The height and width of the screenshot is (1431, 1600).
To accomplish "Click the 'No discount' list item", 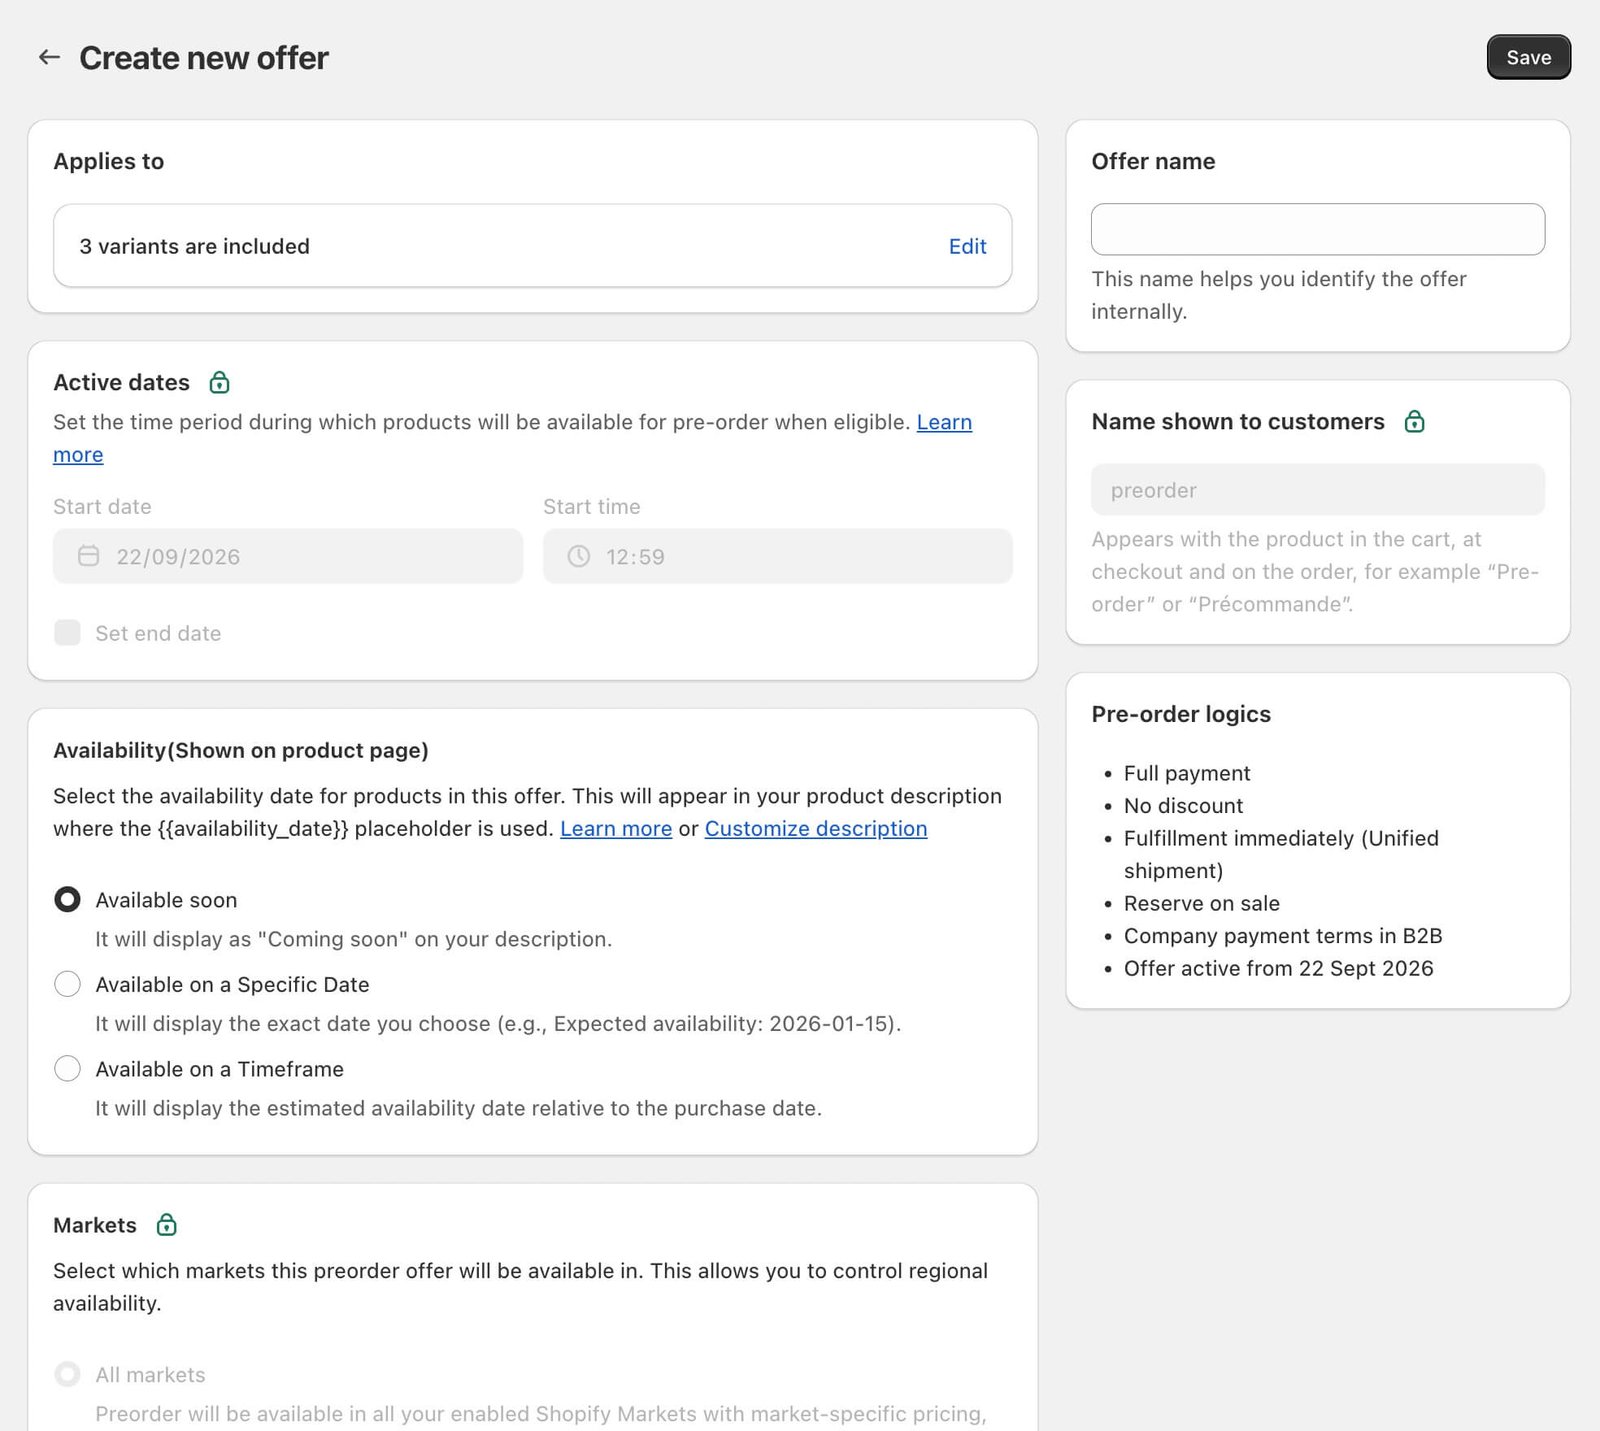I will 1183,805.
